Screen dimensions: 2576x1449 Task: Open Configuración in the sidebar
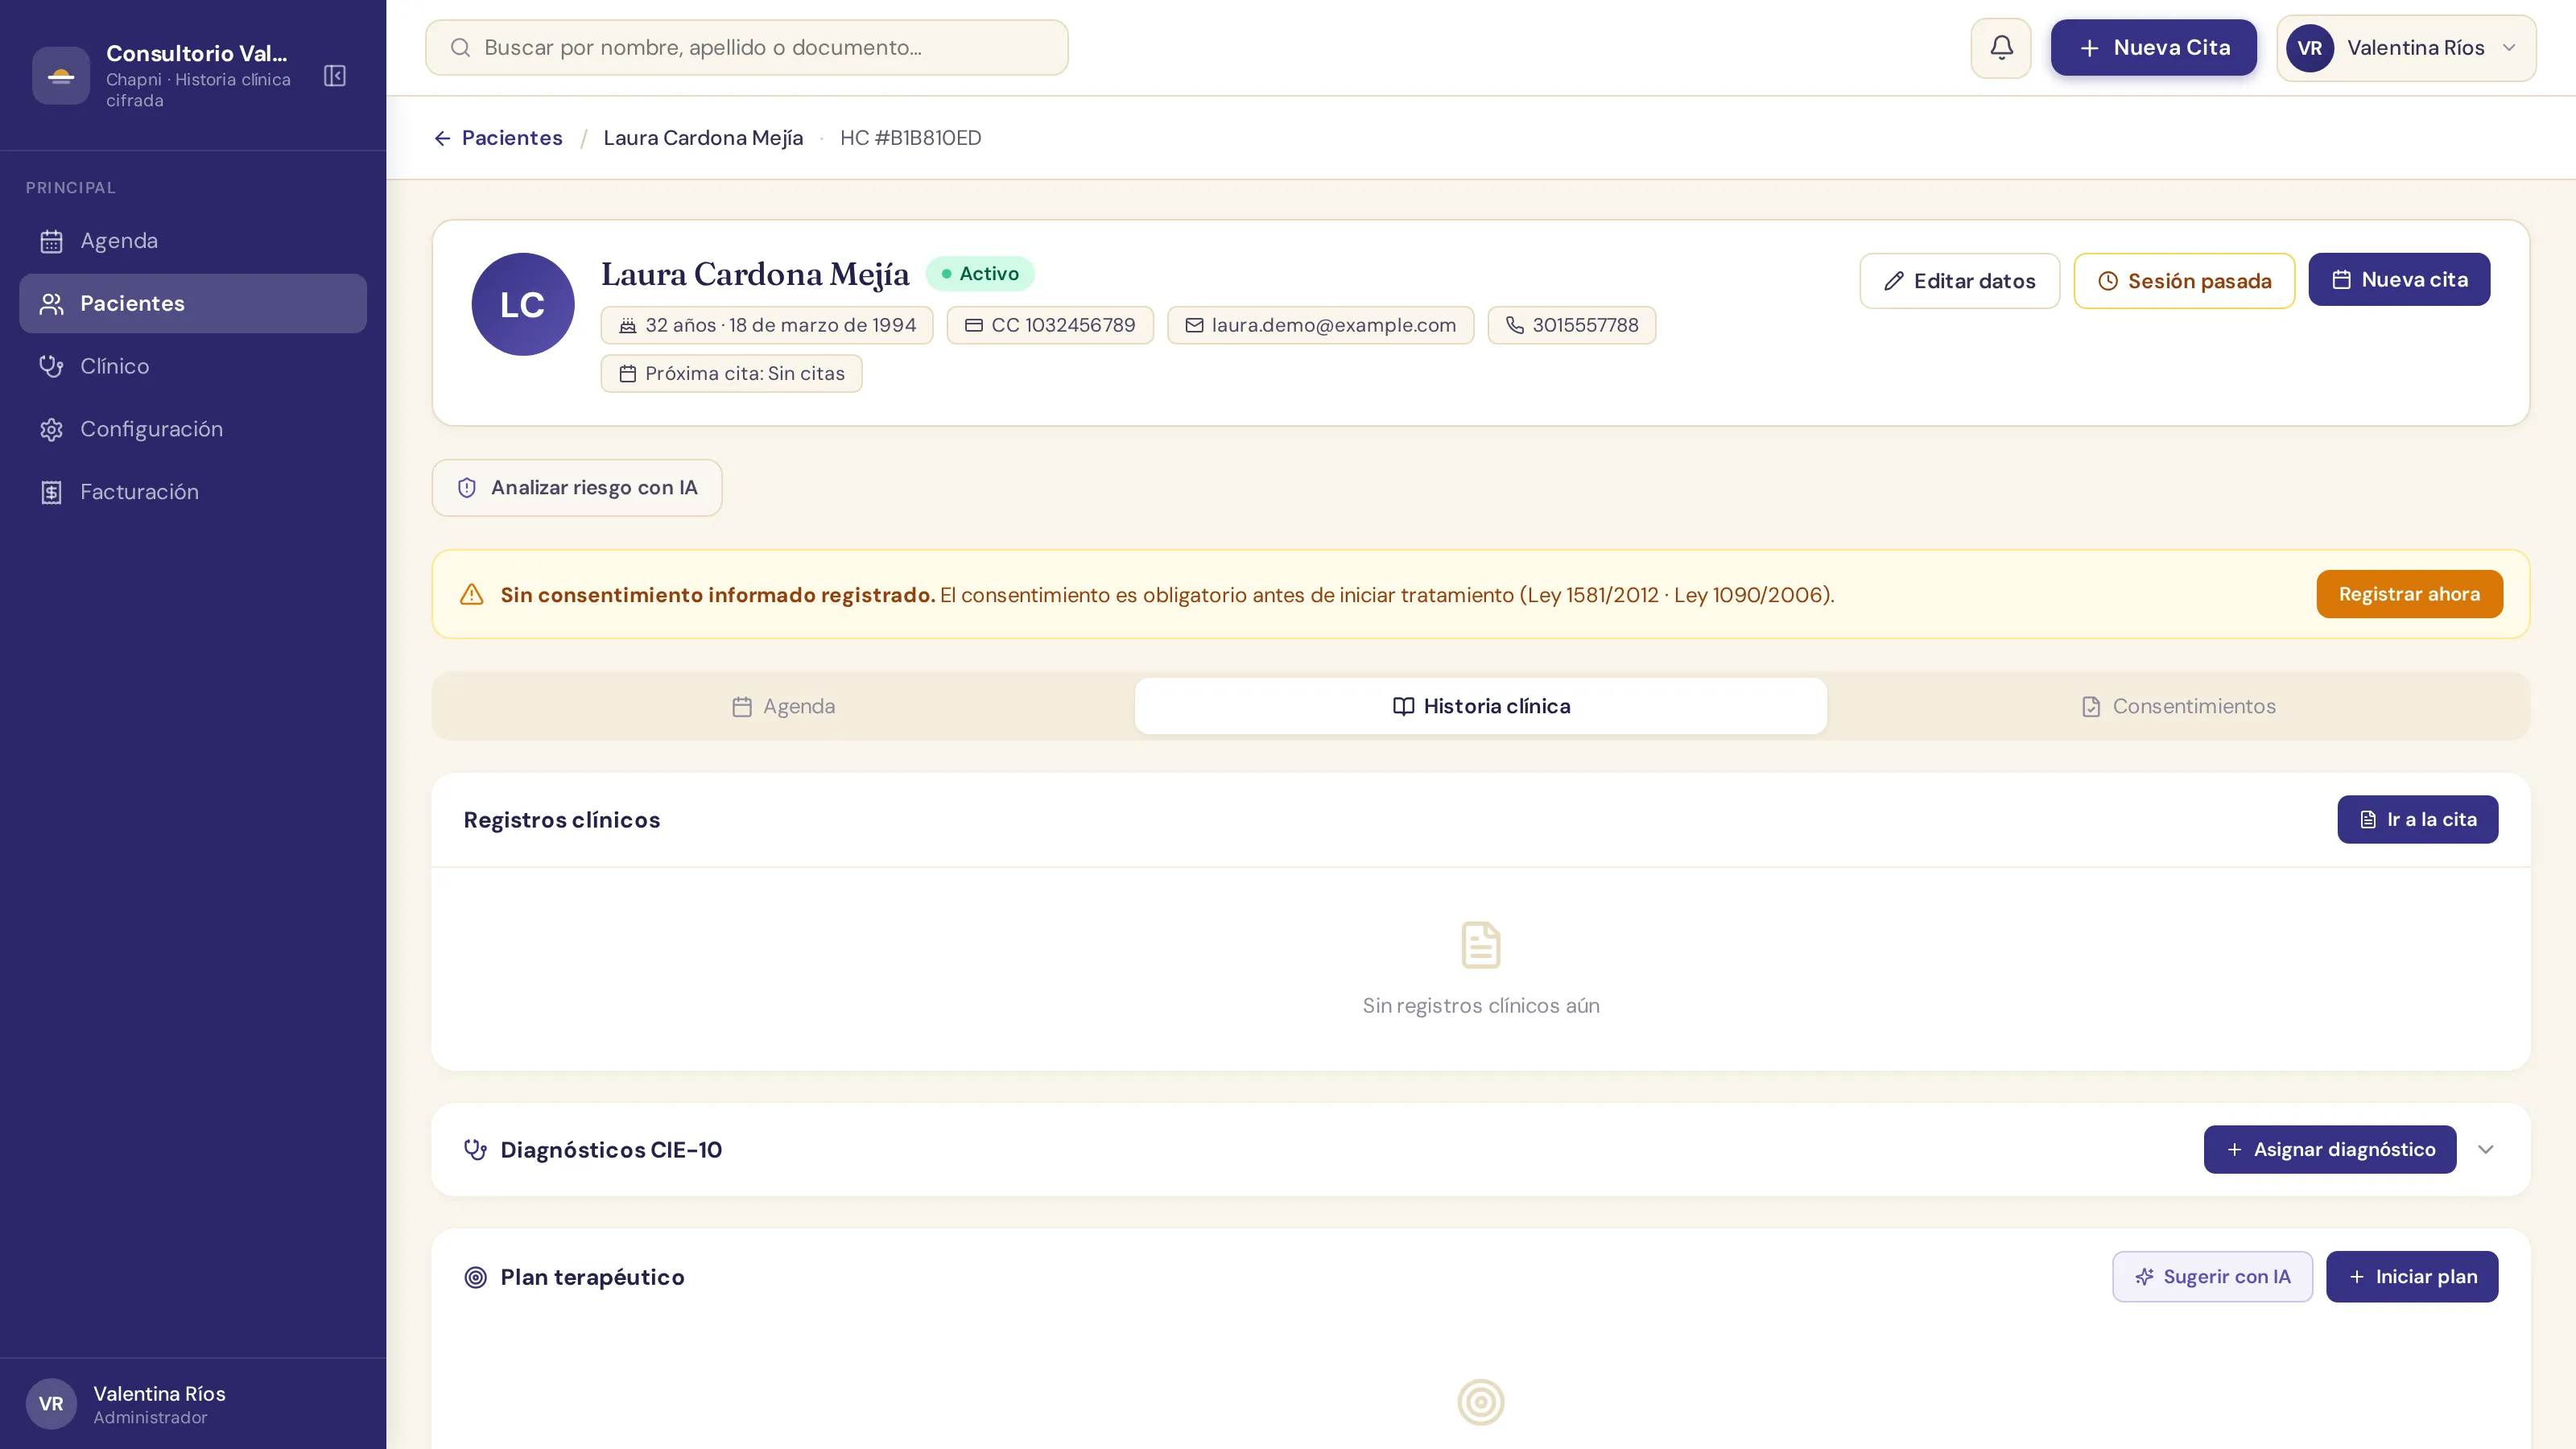click(193, 429)
